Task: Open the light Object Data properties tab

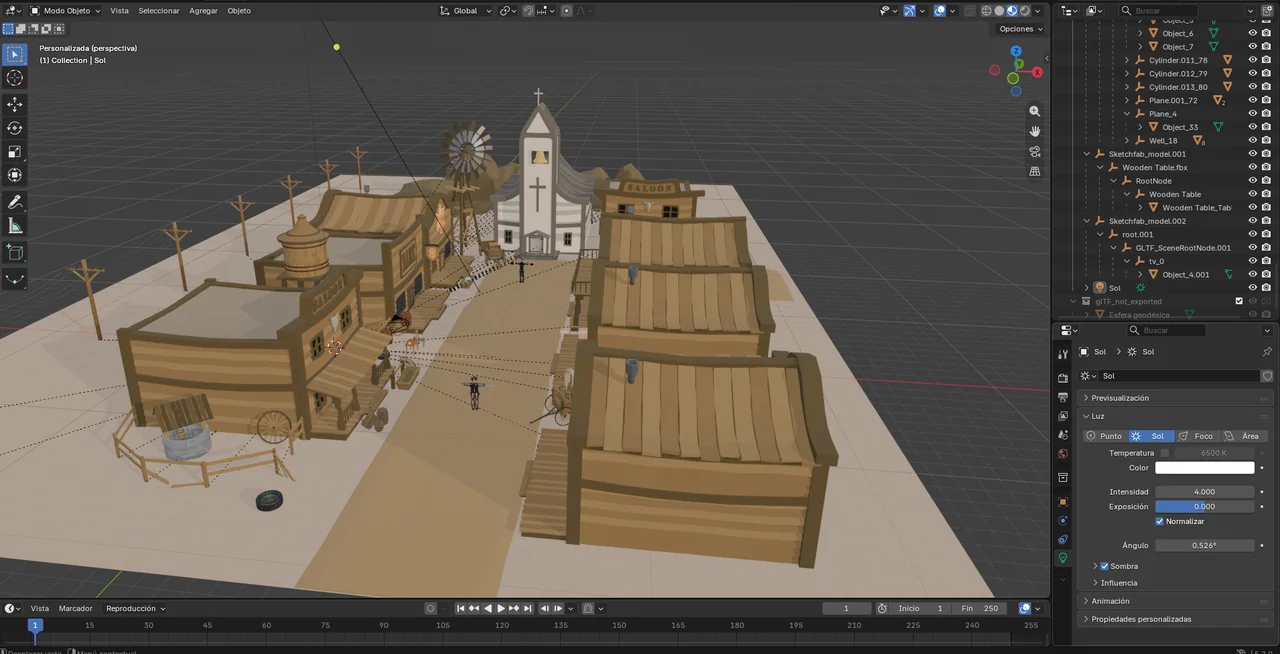Action: coord(1063,558)
